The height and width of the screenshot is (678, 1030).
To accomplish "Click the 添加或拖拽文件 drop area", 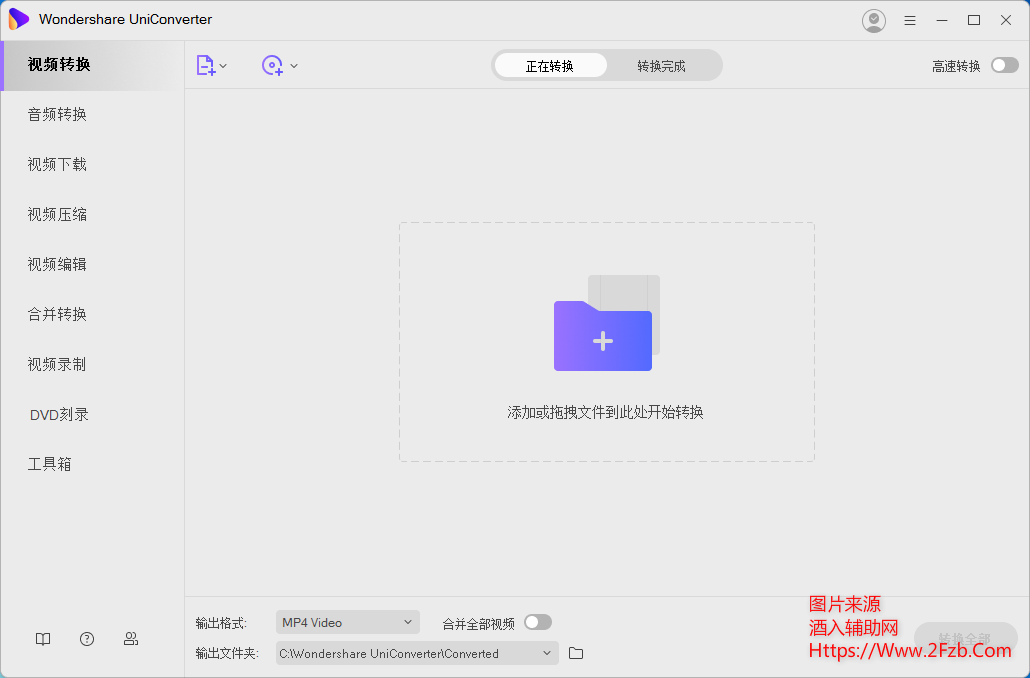I will pyautogui.click(x=606, y=342).
